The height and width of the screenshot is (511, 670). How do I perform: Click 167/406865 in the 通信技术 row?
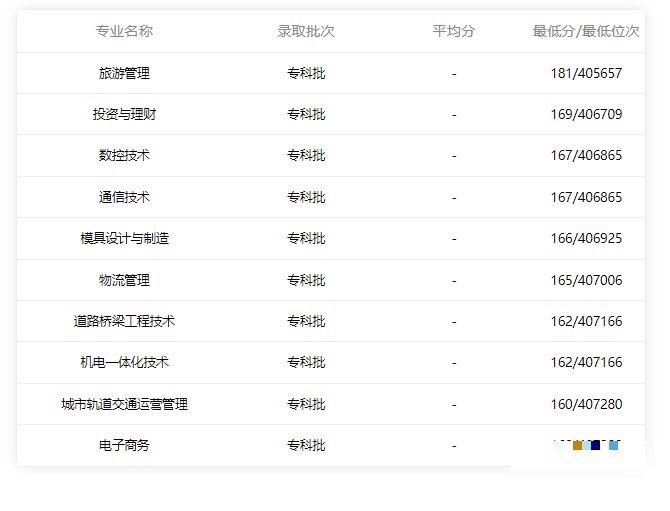586,197
